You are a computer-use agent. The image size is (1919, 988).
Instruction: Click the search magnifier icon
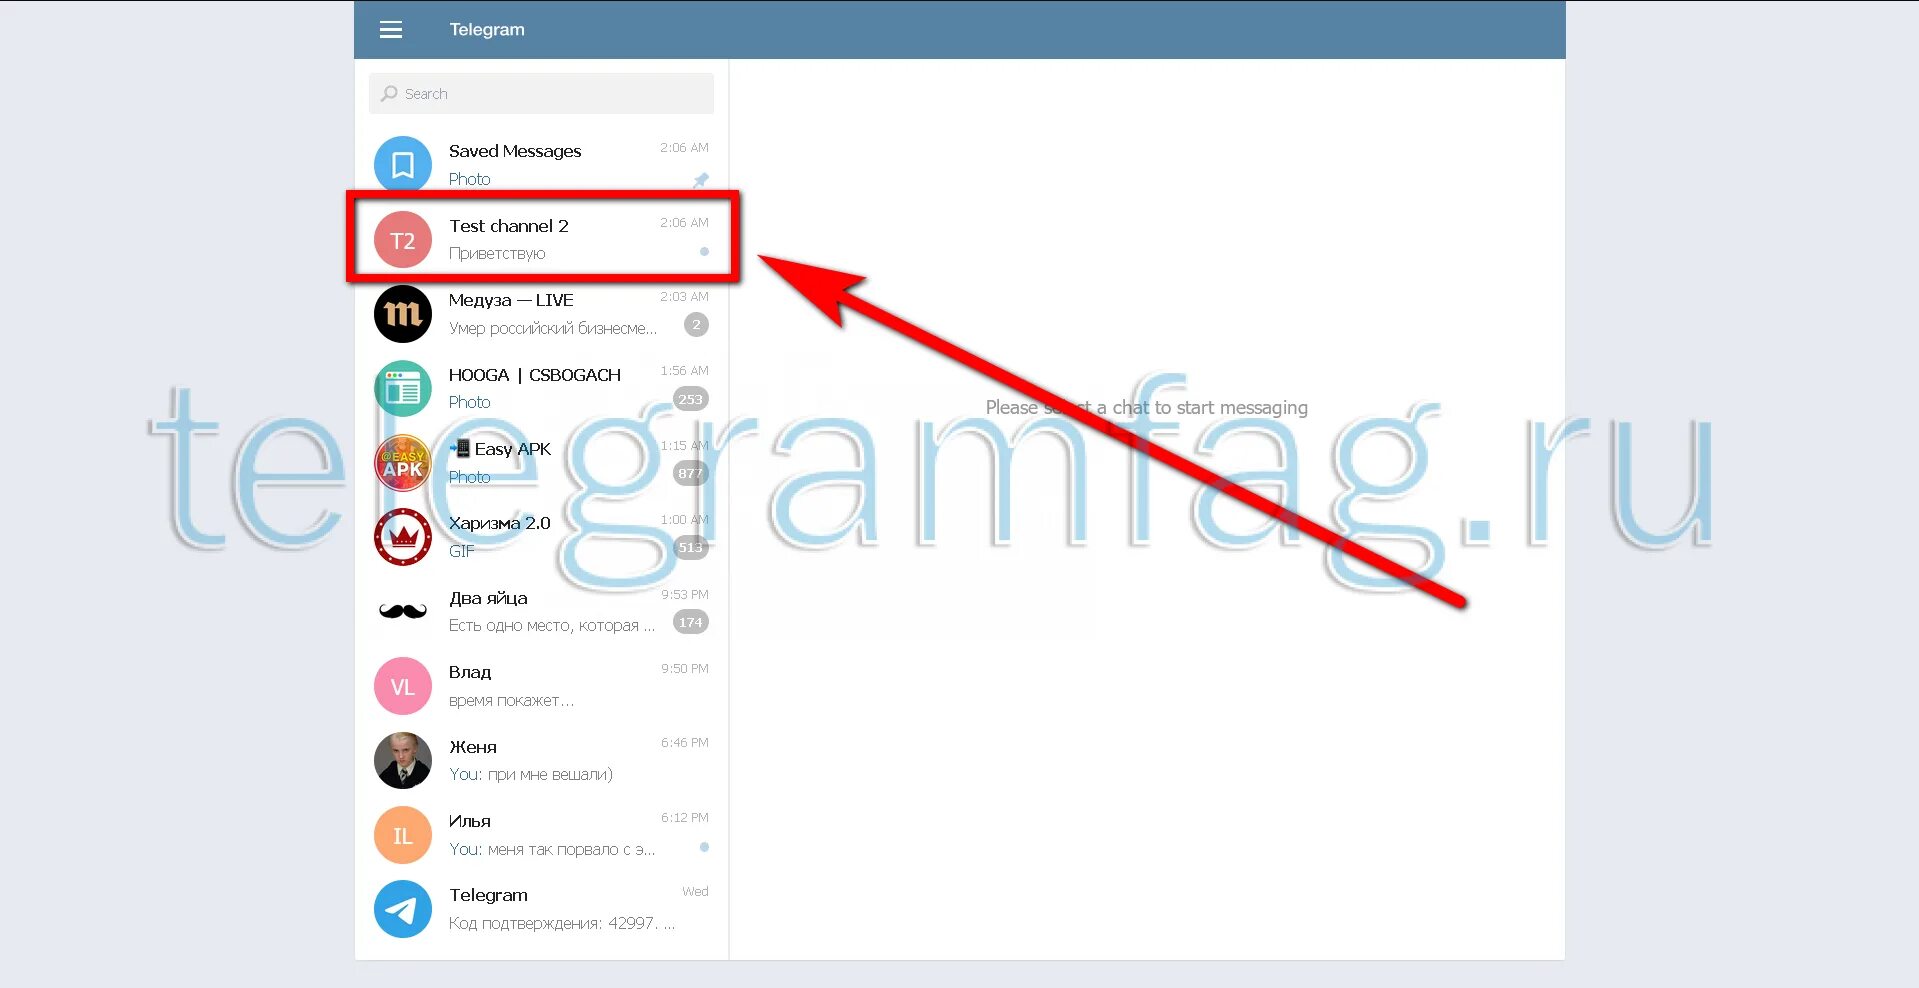389,93
